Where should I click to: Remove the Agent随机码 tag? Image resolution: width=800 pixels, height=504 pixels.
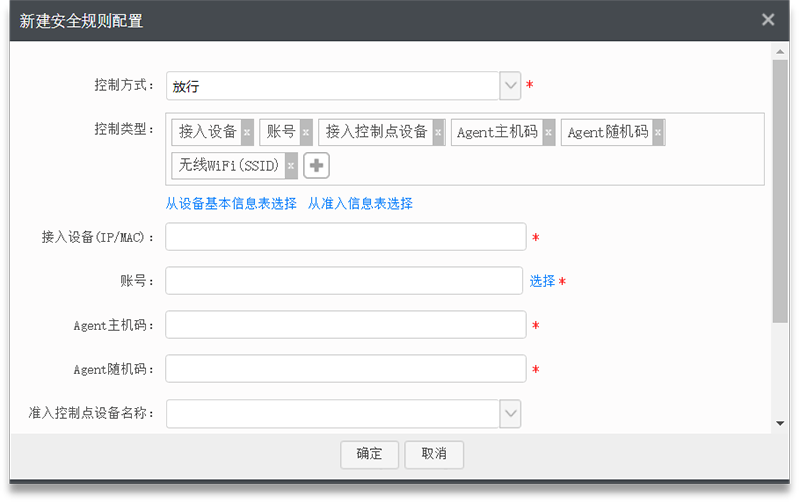click(x=658, y=132)
